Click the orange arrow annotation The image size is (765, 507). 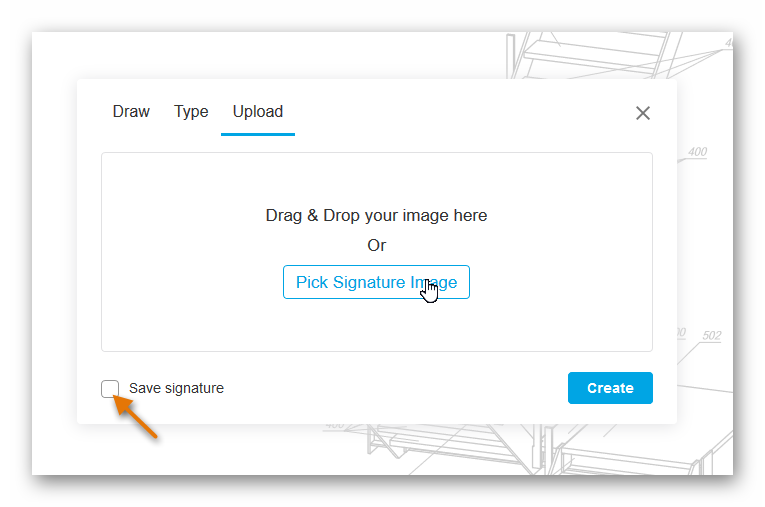[x=137, y=417]
